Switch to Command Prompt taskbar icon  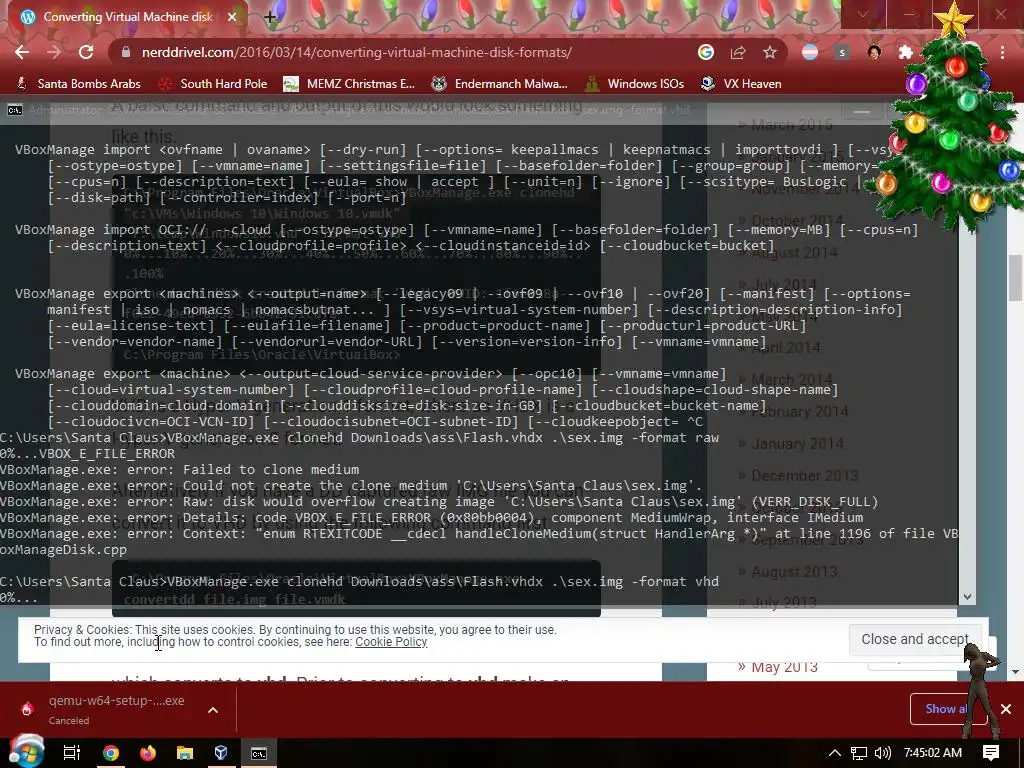coord(259,753)
